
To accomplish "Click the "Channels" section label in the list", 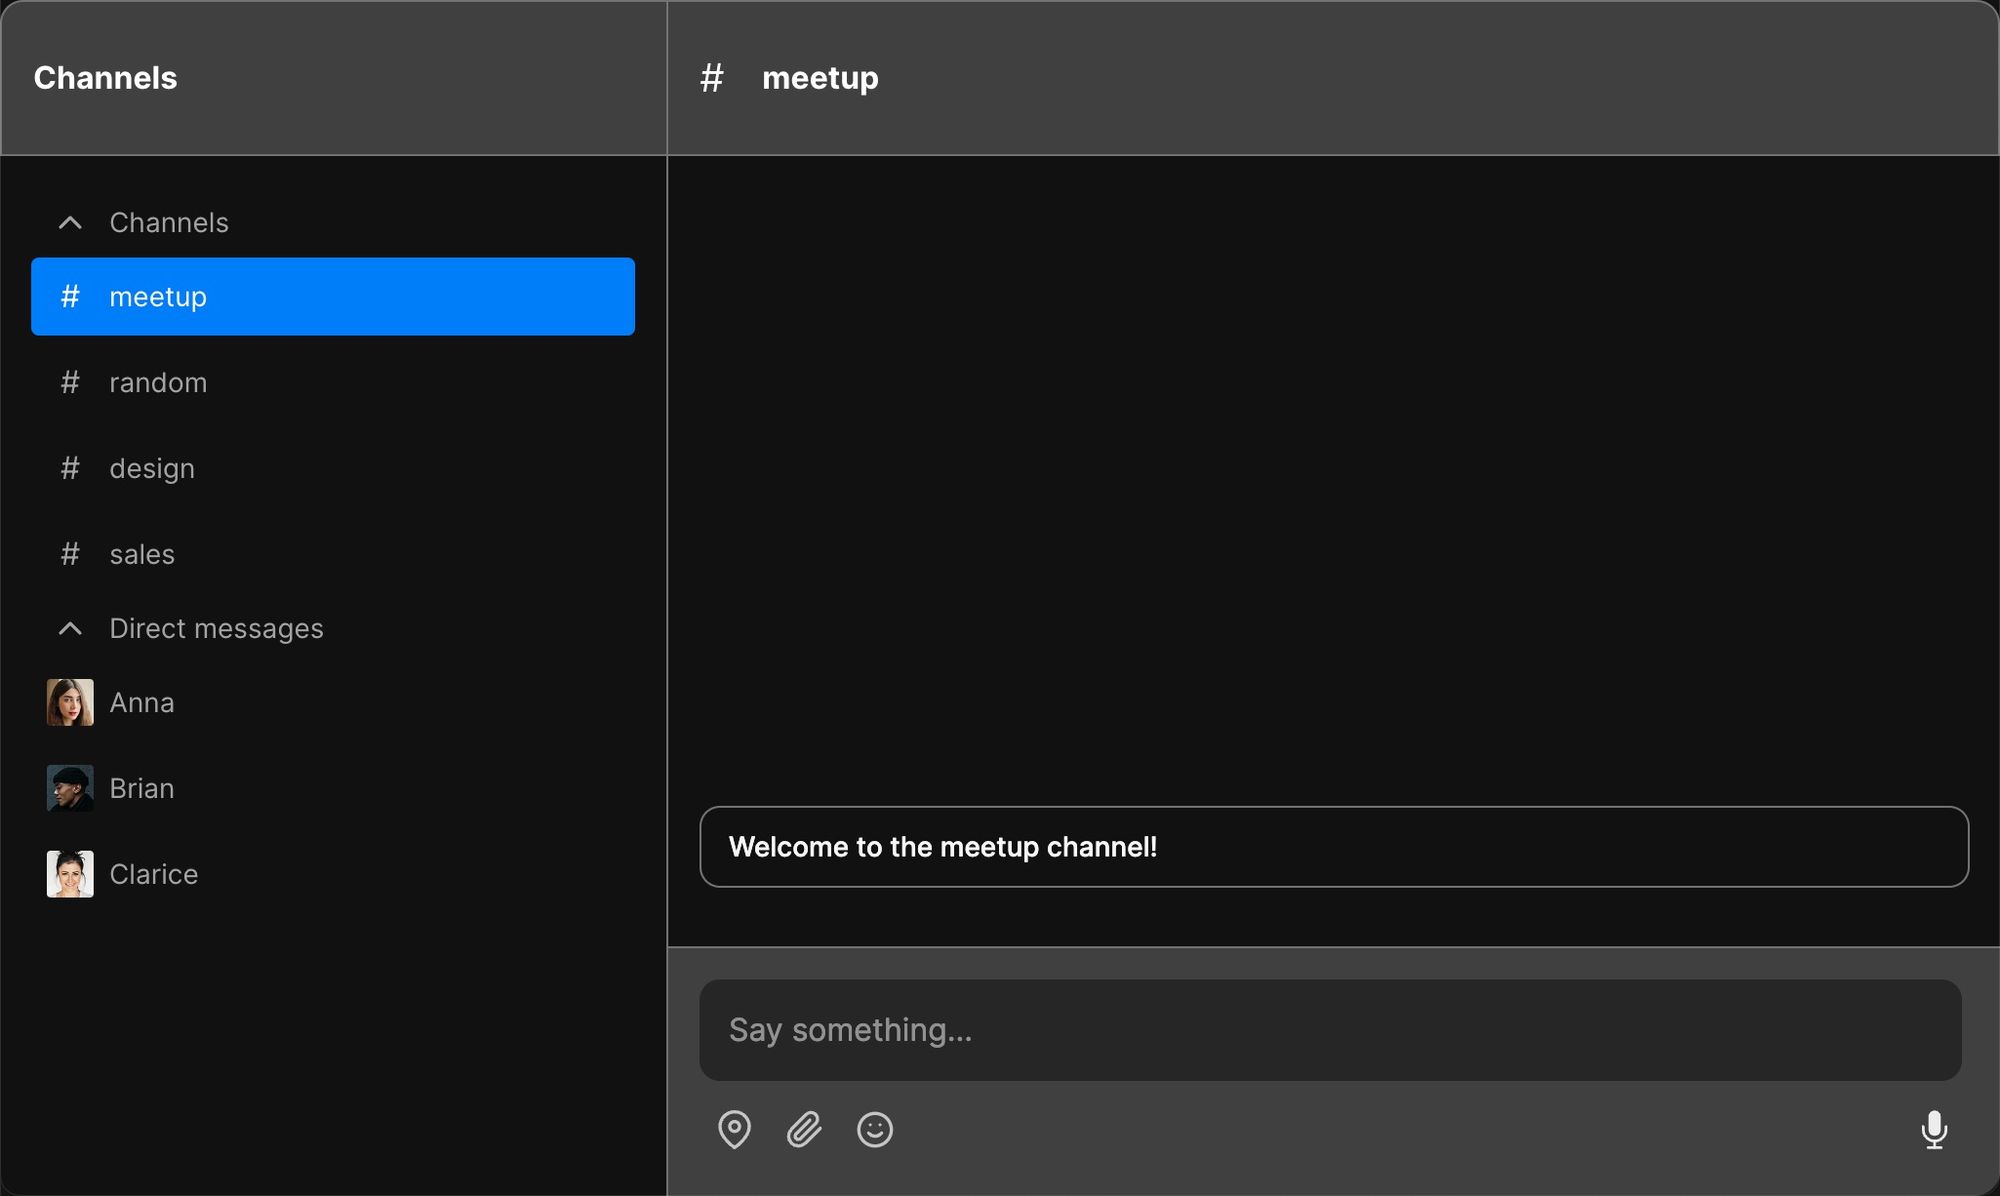I will point(169,222).
